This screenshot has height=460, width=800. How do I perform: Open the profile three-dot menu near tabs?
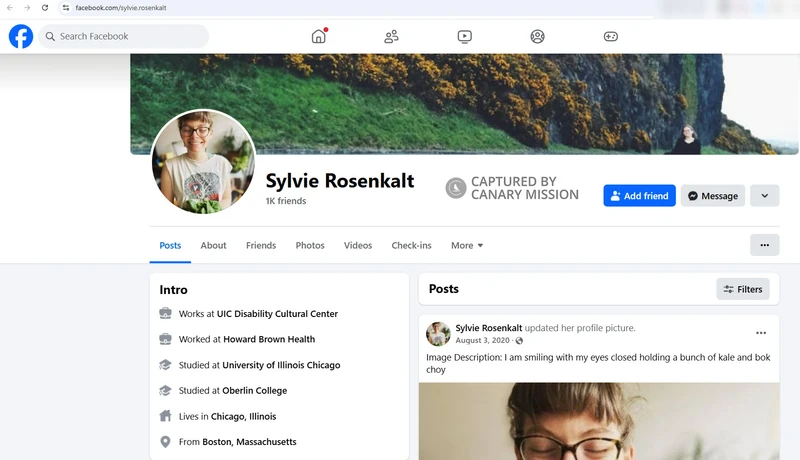[764, 245]
